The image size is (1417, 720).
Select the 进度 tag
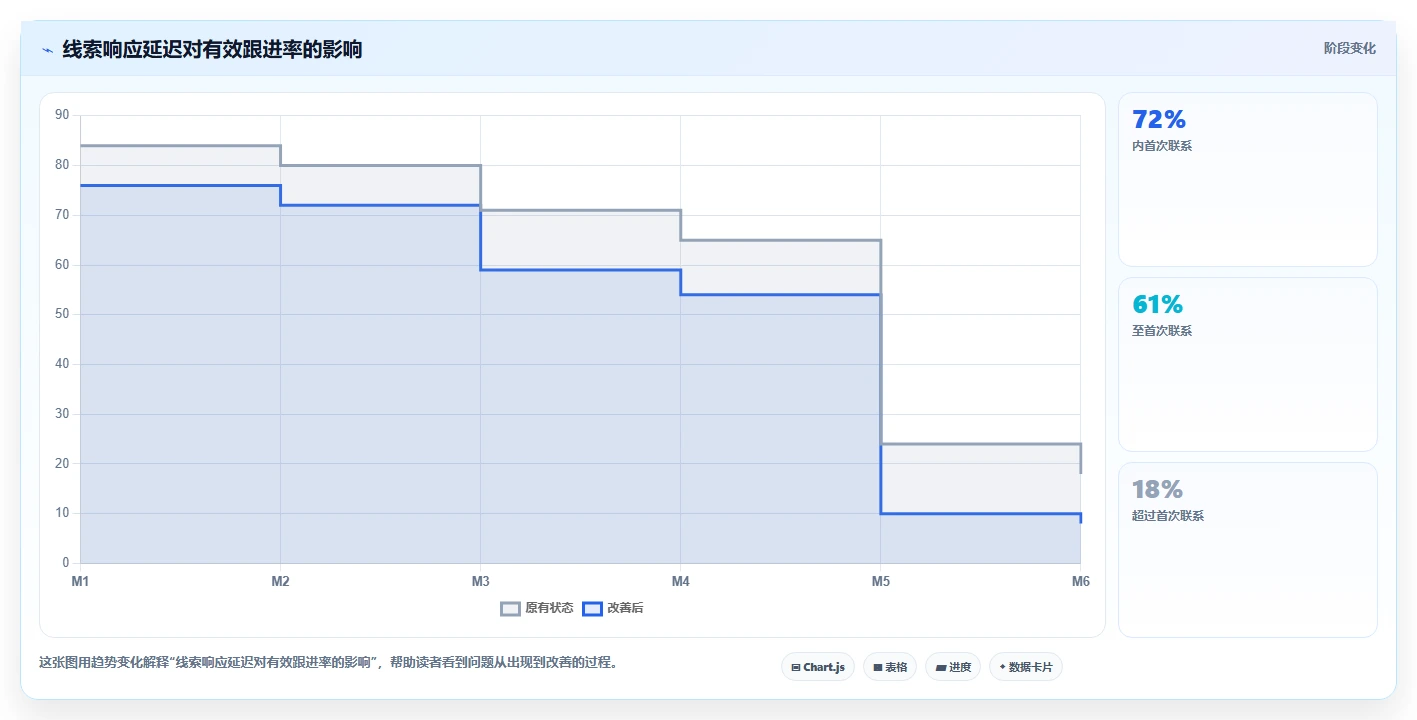[953, 667]
